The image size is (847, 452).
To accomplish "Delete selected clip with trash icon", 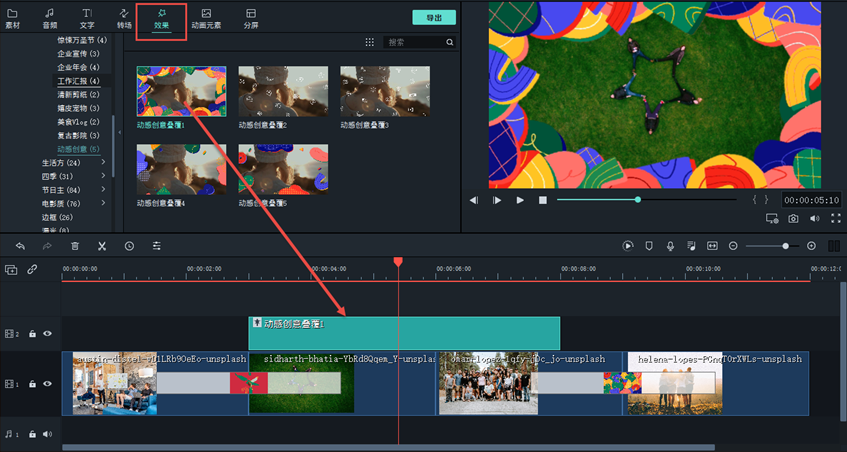I will [75, 246].
